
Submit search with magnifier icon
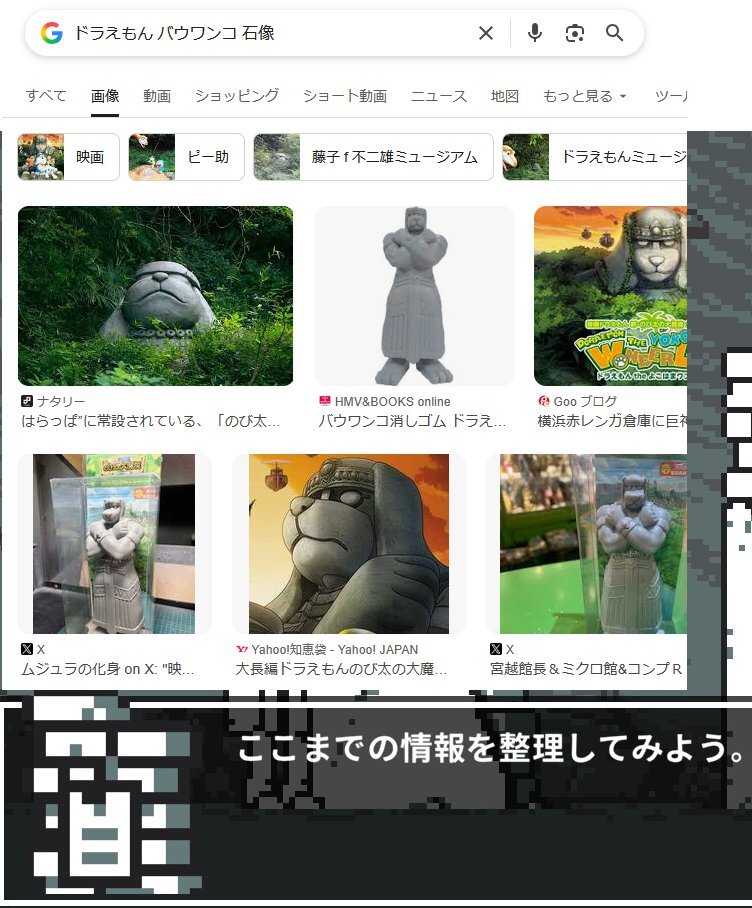click(614, 33)
